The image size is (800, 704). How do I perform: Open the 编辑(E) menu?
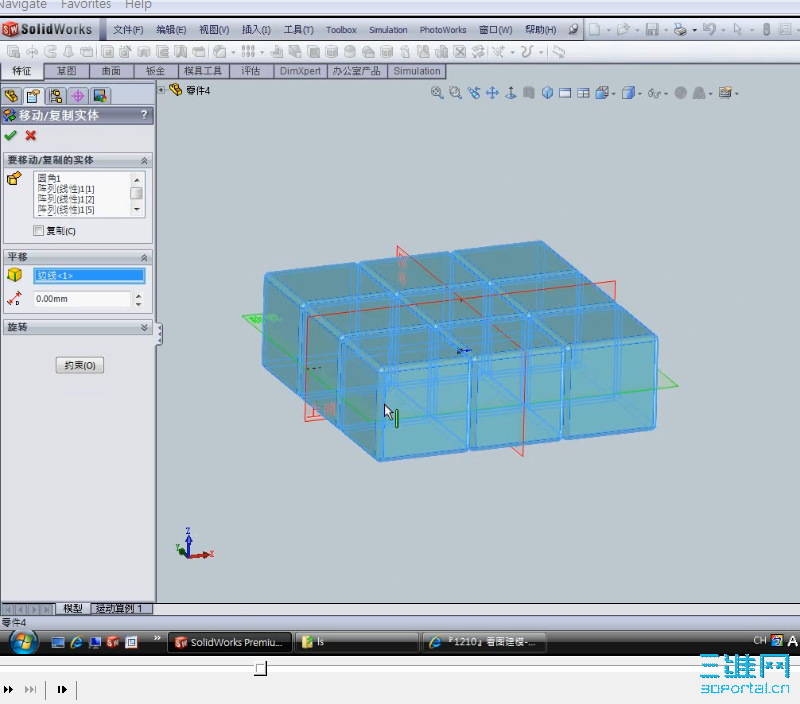pyautogui.click(x=171, y=30)
